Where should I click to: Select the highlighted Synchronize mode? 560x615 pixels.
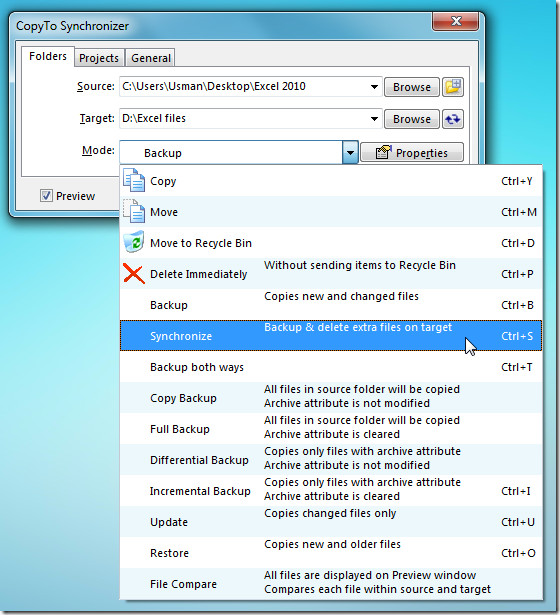tap(331, 335)
